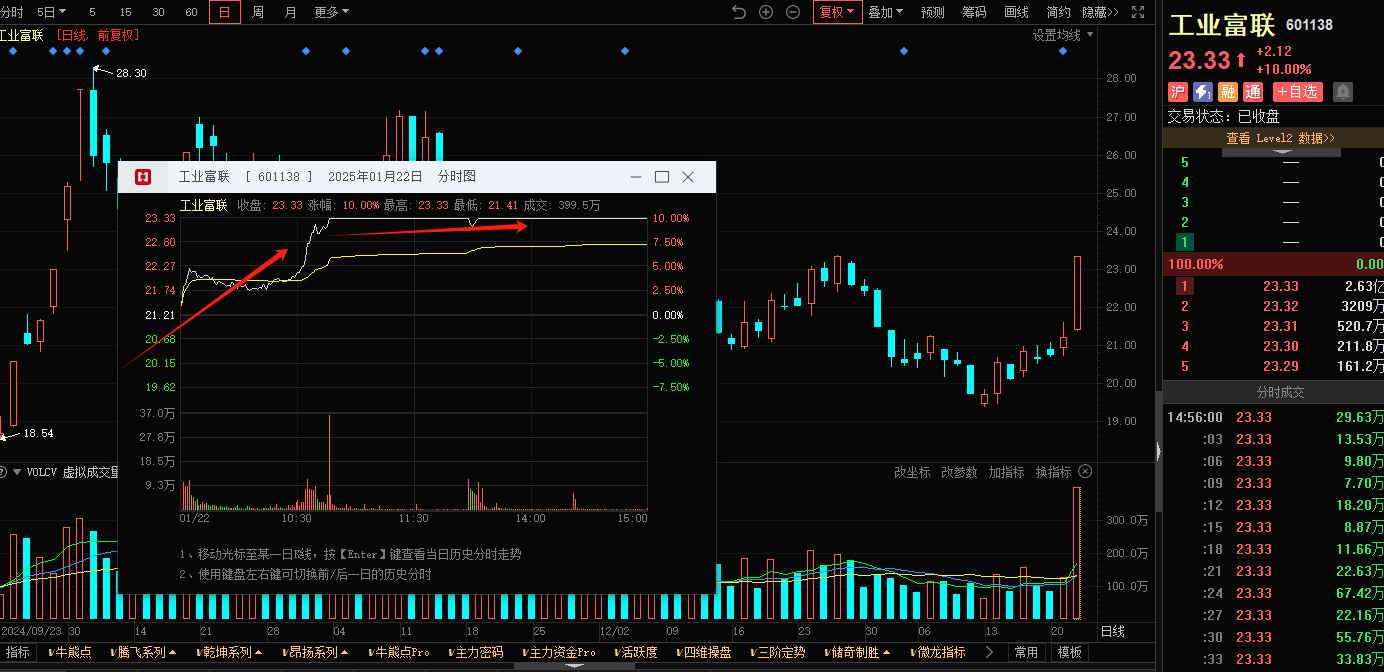The height and width of the screenshot is (672, 1384).
Task: Expand the 更多 periods dropdown
Action: pos(332,12)
